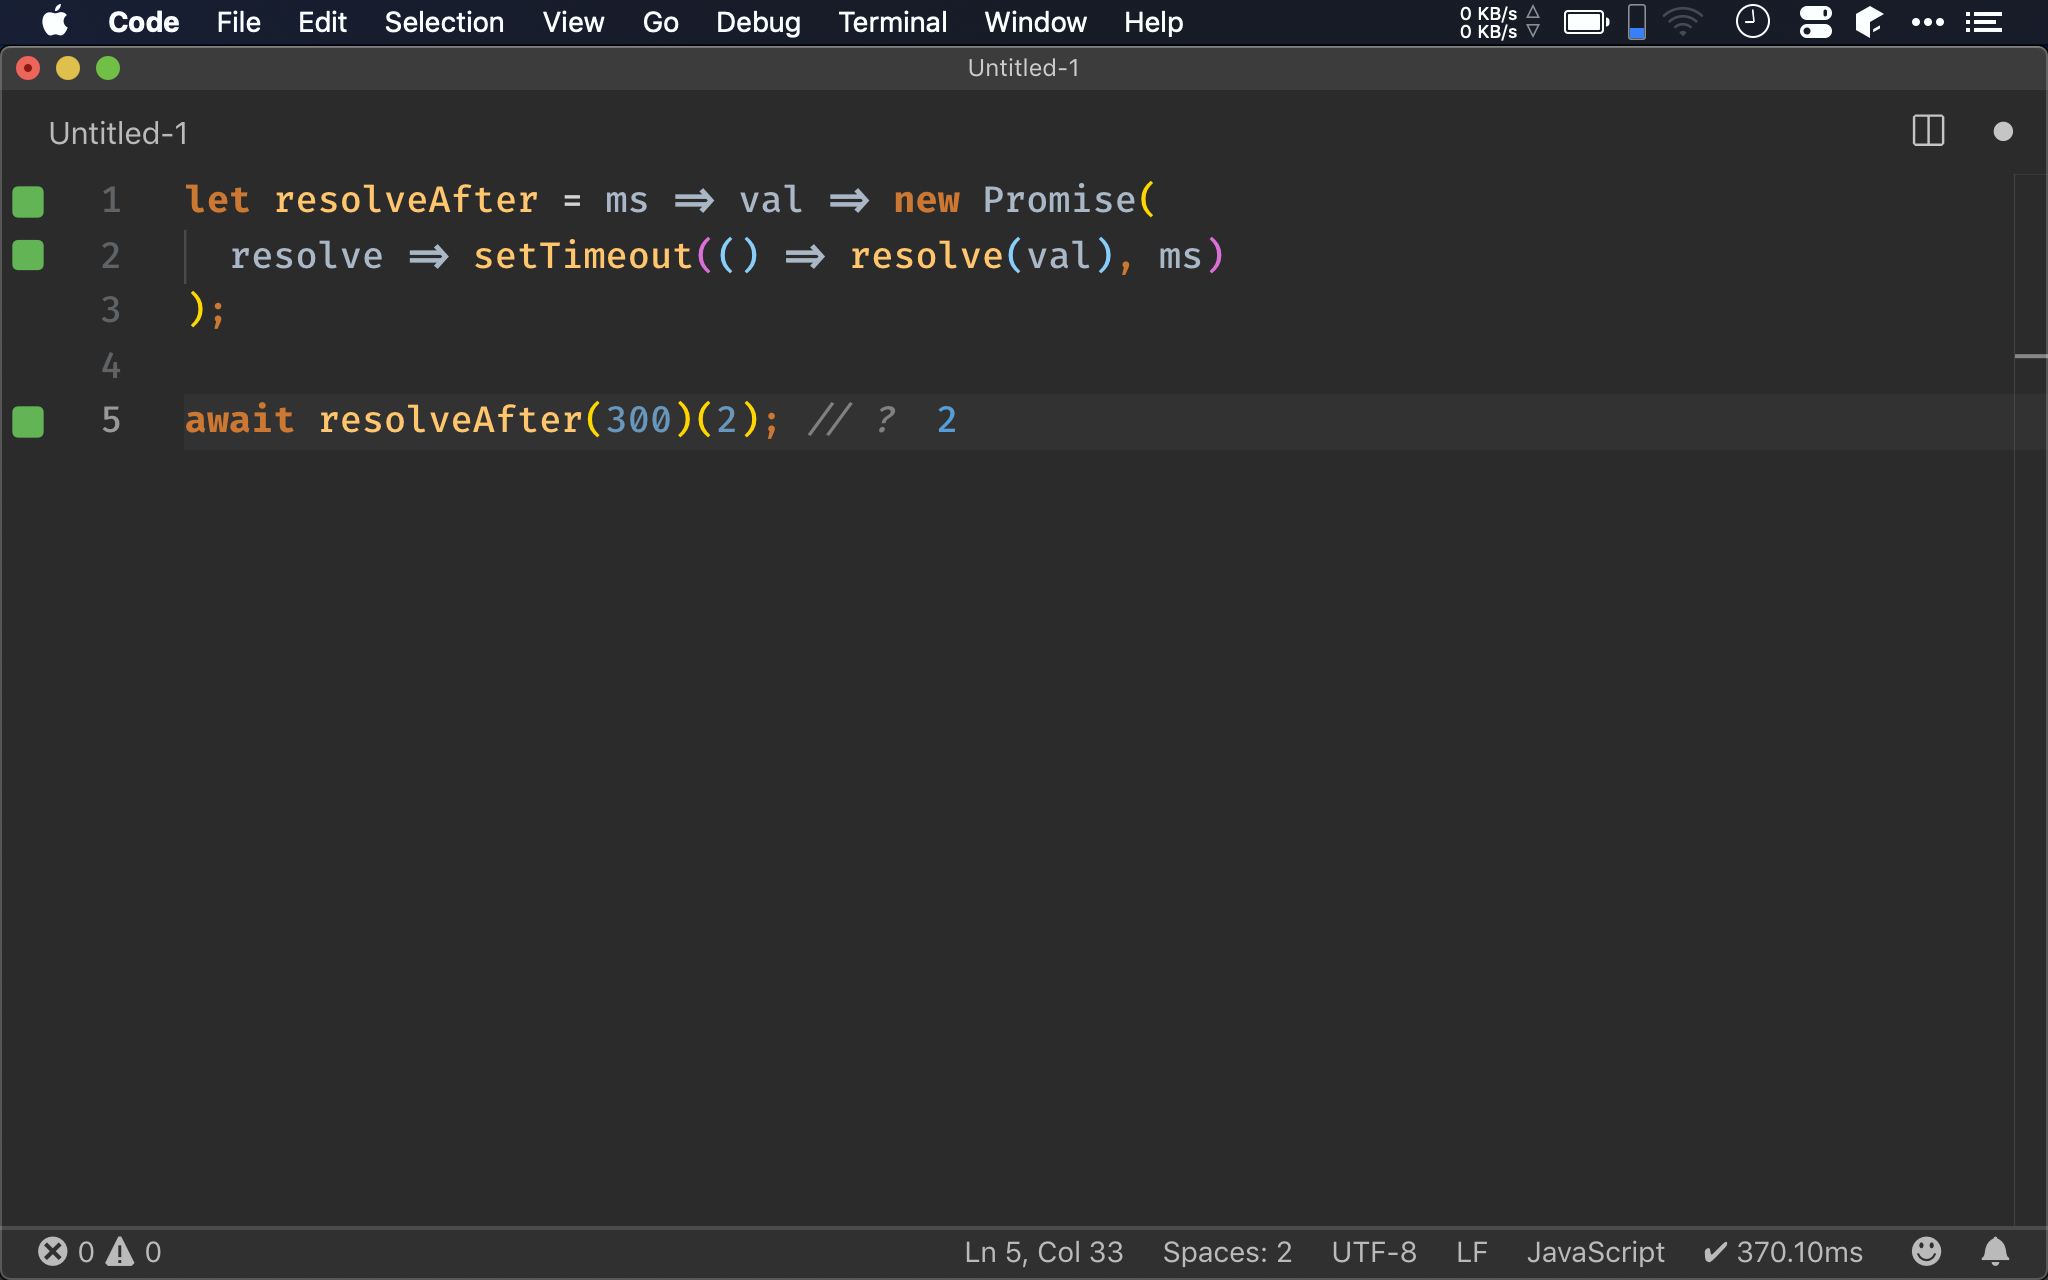The width and height of the screenshot is (2048, 1280).
Task: Click the split editor icon
Action: (x=1927, y=133)
